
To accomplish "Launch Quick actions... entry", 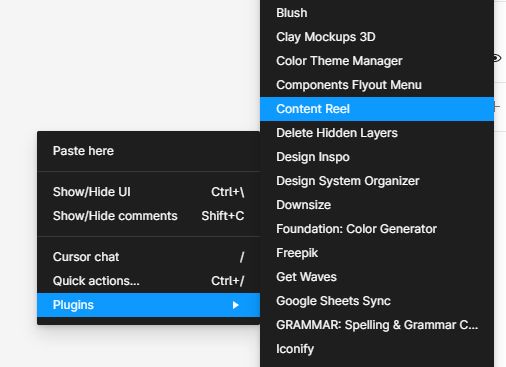I will click(149, 281).
